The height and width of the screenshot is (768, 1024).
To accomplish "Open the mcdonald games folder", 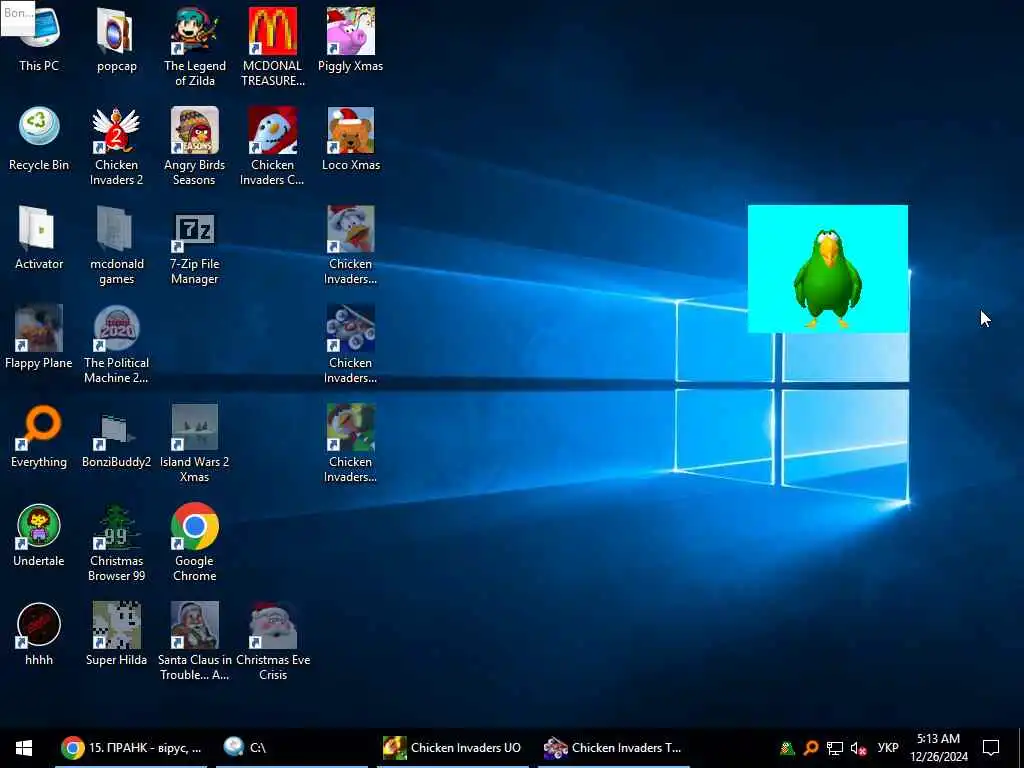I will coord(116,244).
